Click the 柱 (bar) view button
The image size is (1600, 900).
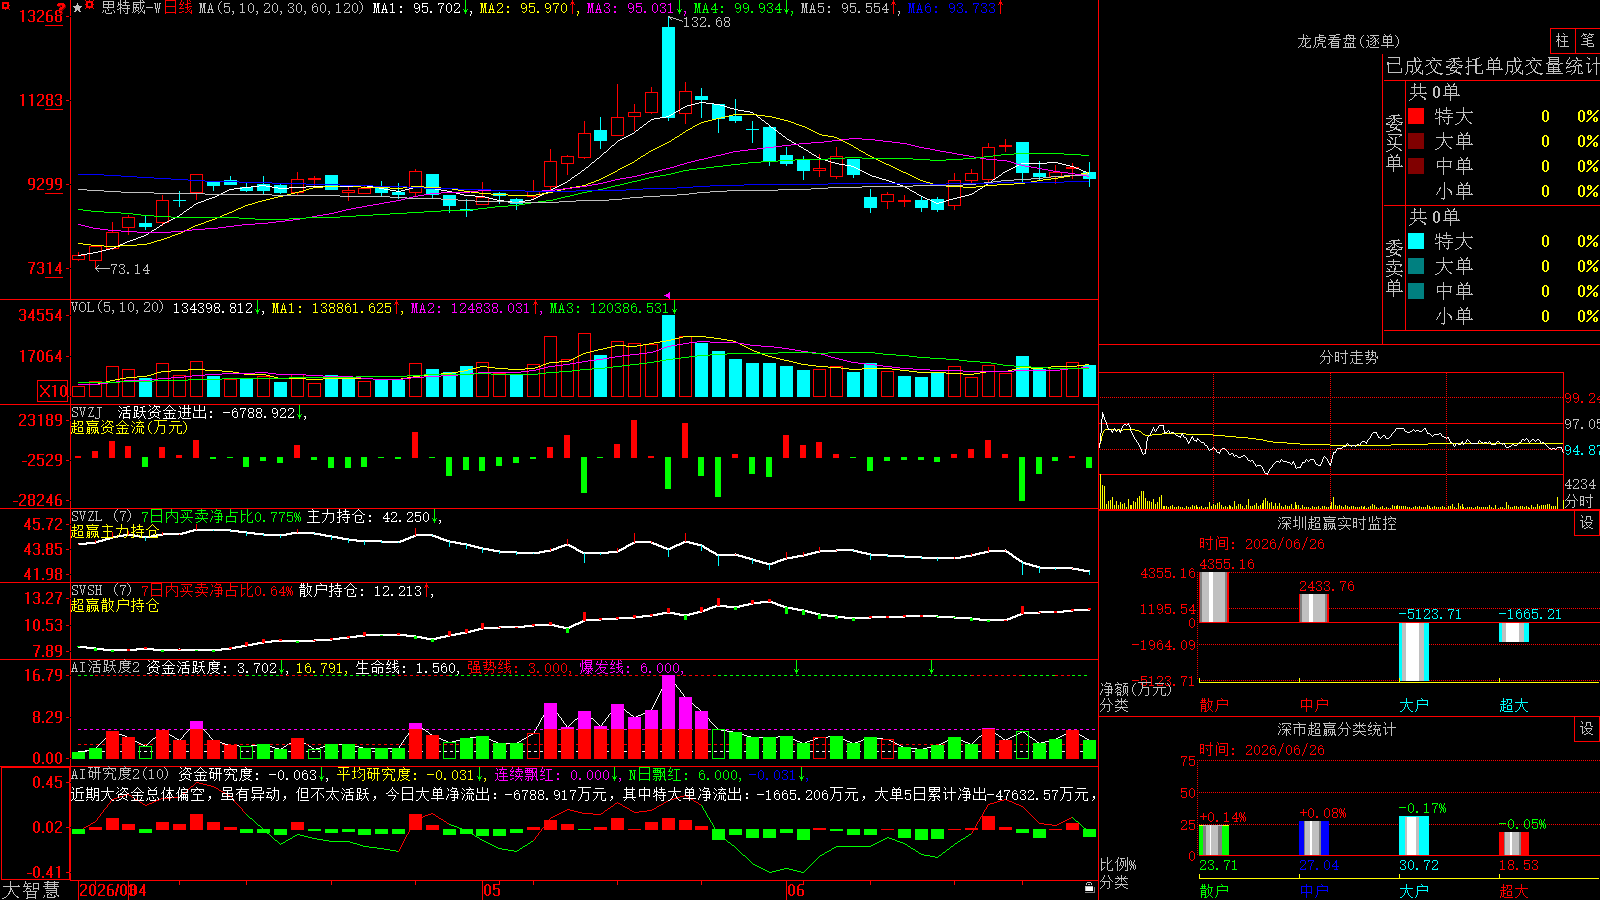[1562, 40]
